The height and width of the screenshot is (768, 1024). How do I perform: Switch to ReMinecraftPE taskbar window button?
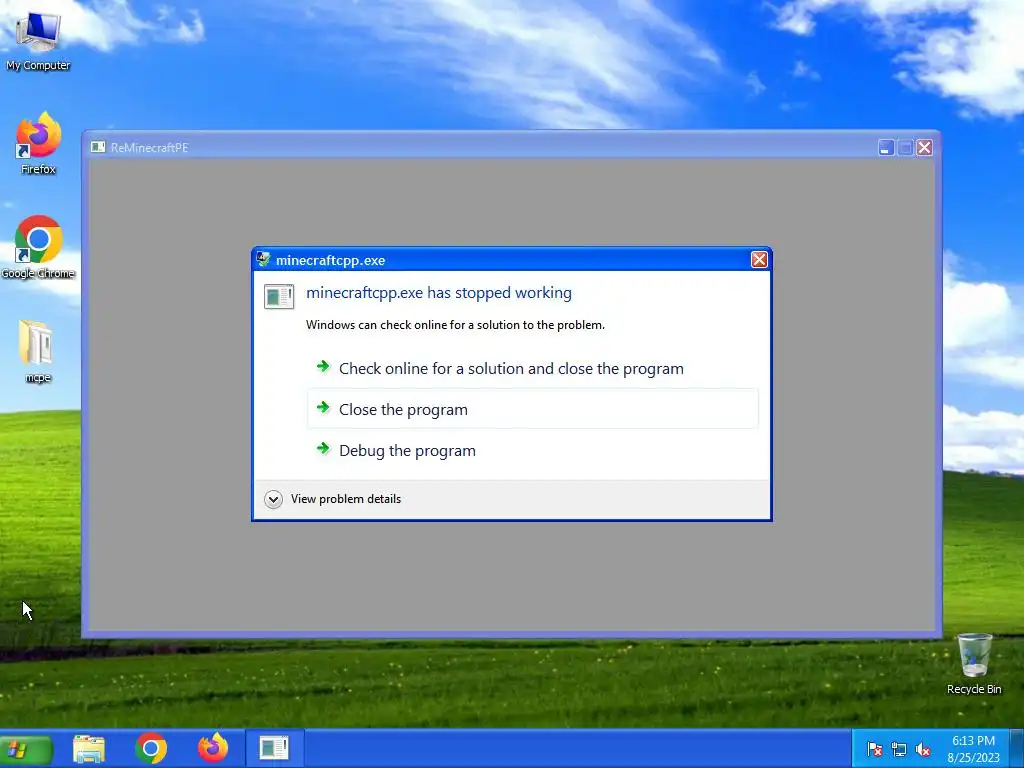(274, 748)
